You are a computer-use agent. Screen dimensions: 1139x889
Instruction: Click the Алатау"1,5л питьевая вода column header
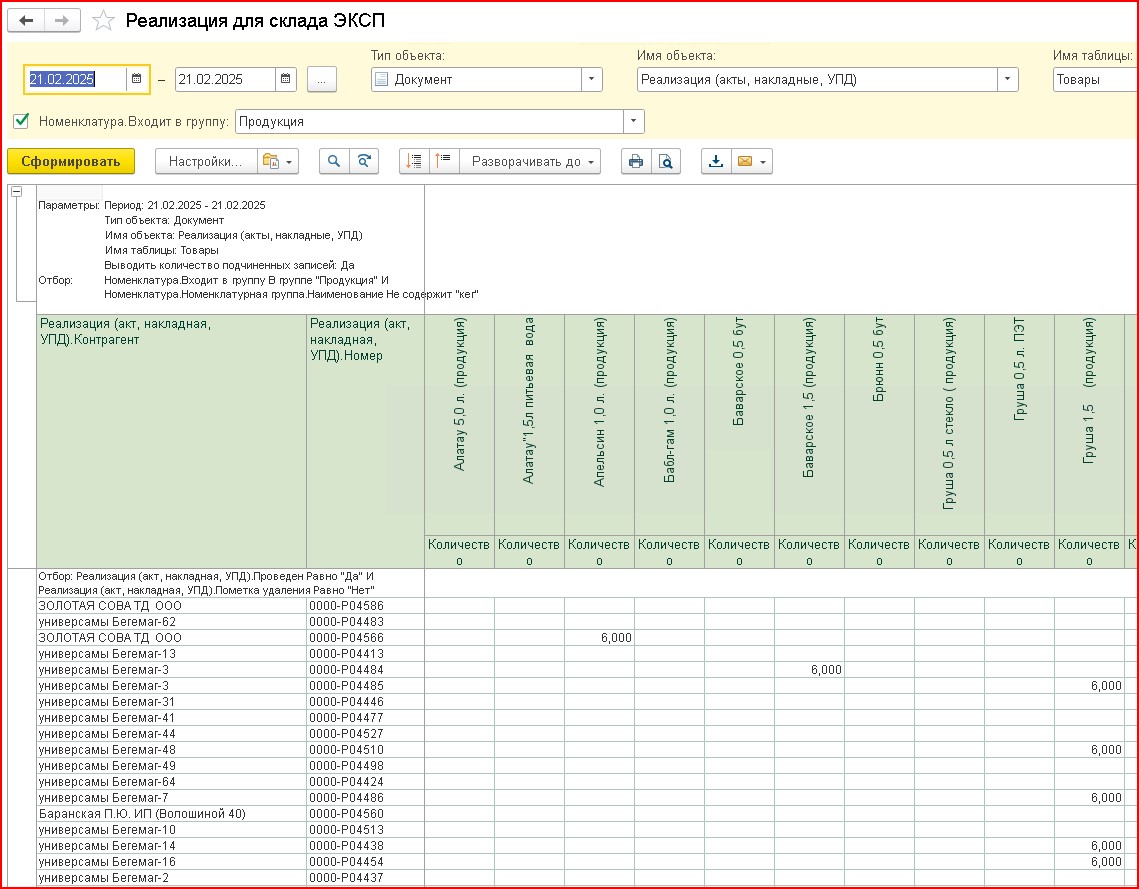pos(530,425)
